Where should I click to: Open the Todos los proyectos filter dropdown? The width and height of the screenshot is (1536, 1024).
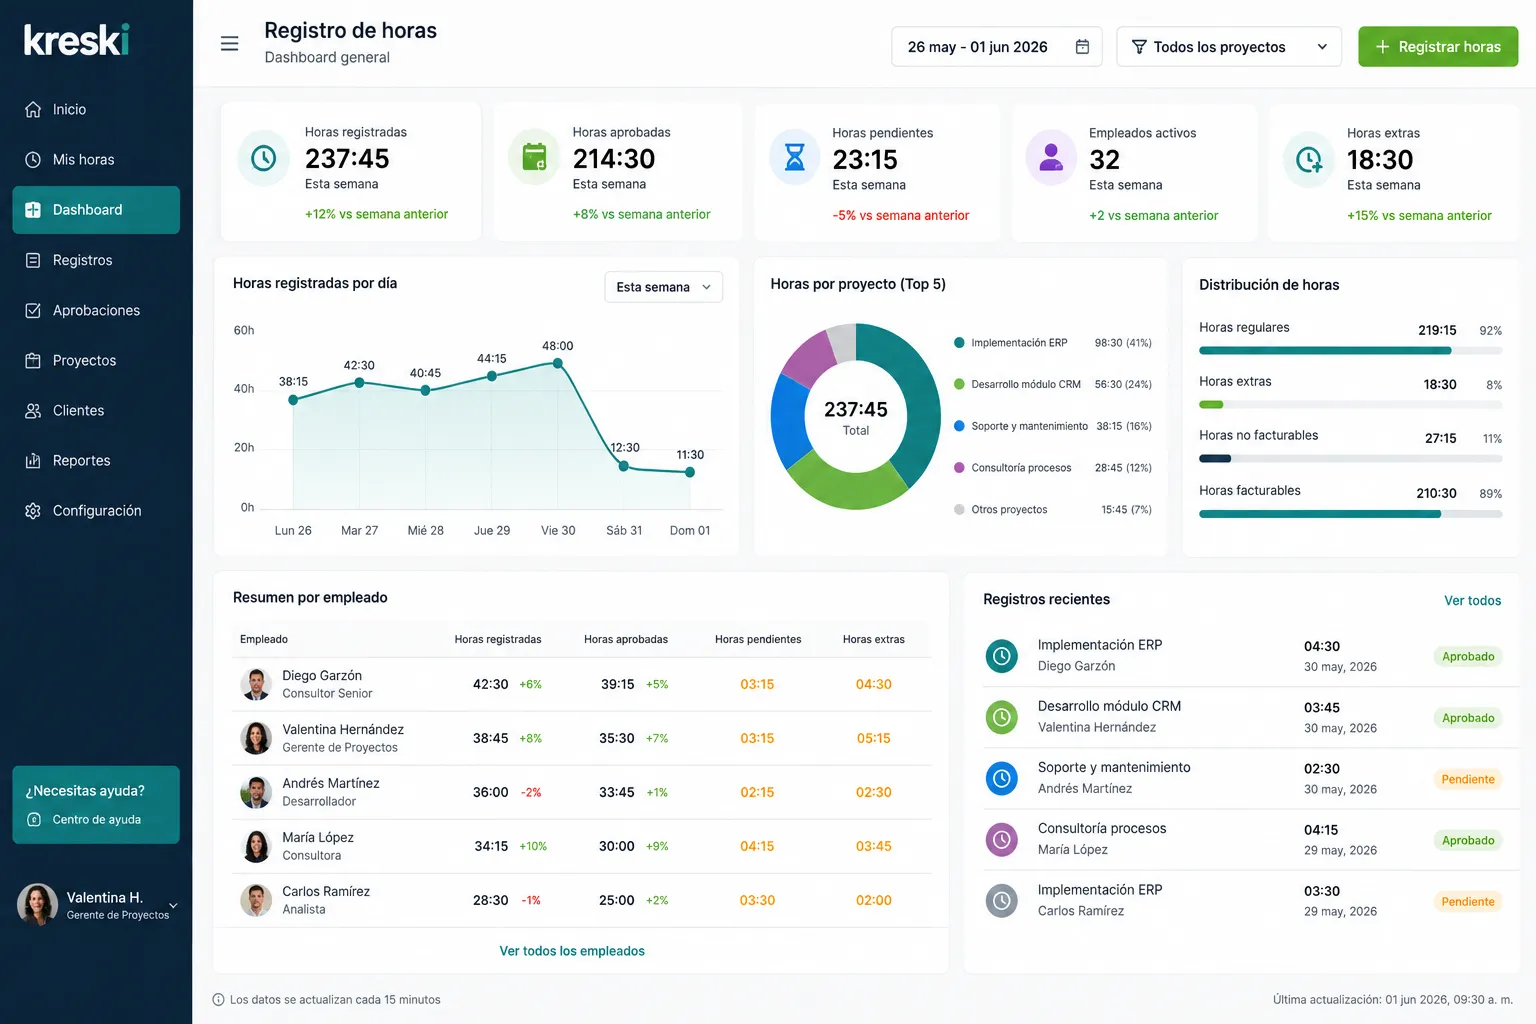1229,47
